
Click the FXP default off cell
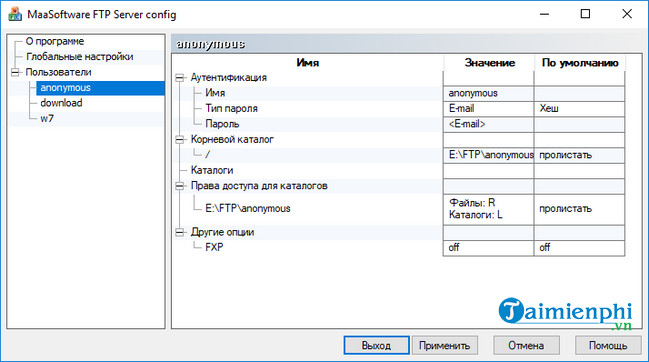tap(579, 248)
